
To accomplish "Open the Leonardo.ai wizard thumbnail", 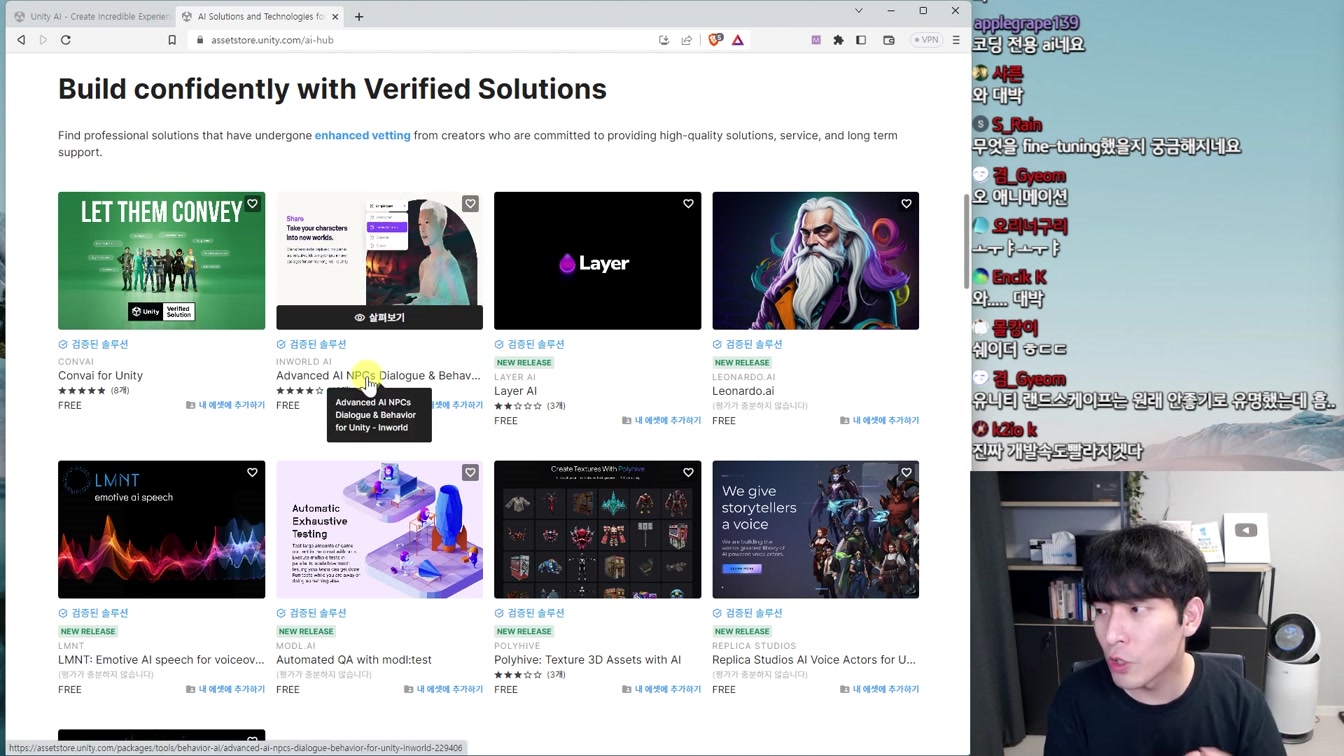I will [815, 261].
